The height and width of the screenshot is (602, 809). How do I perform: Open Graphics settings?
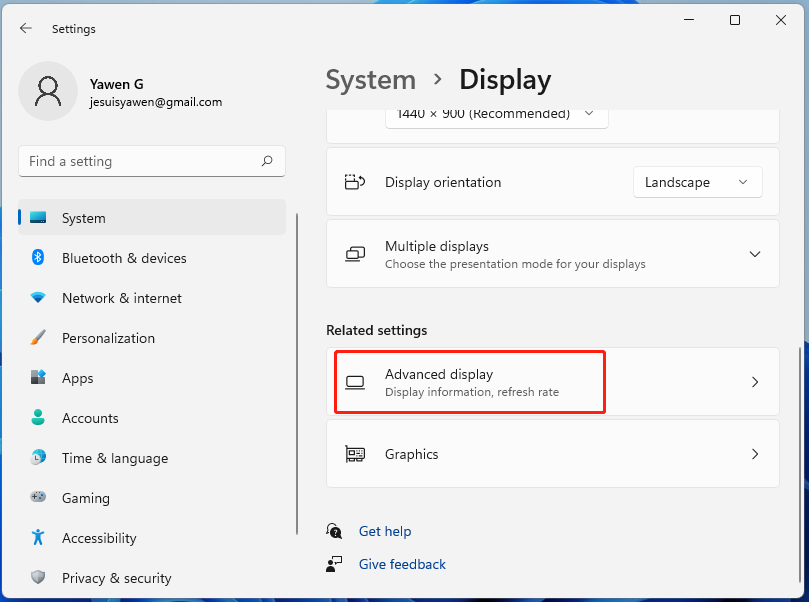click(553, 454)
